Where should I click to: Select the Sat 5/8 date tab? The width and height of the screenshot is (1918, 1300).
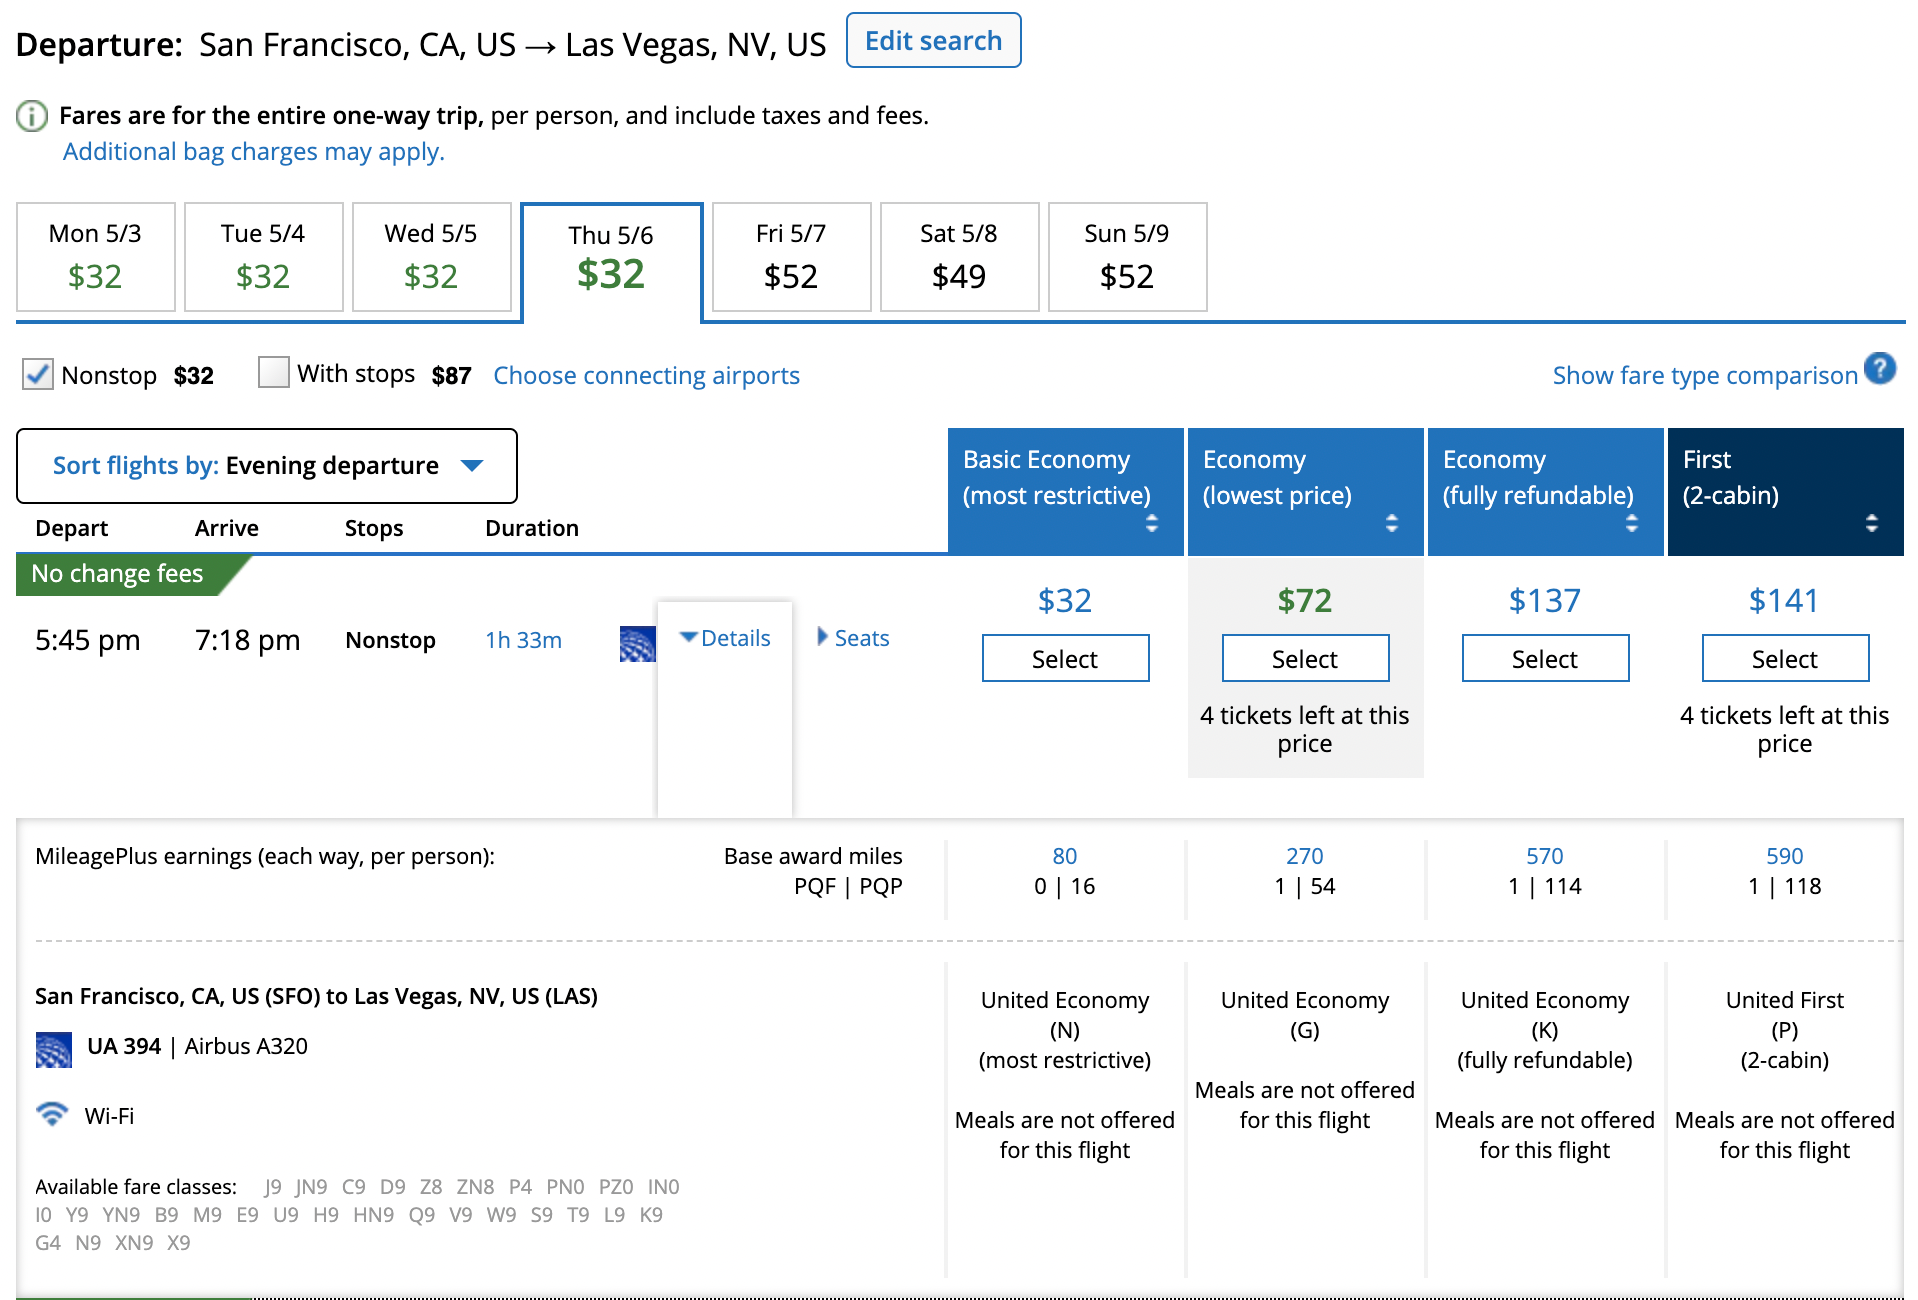960,257
